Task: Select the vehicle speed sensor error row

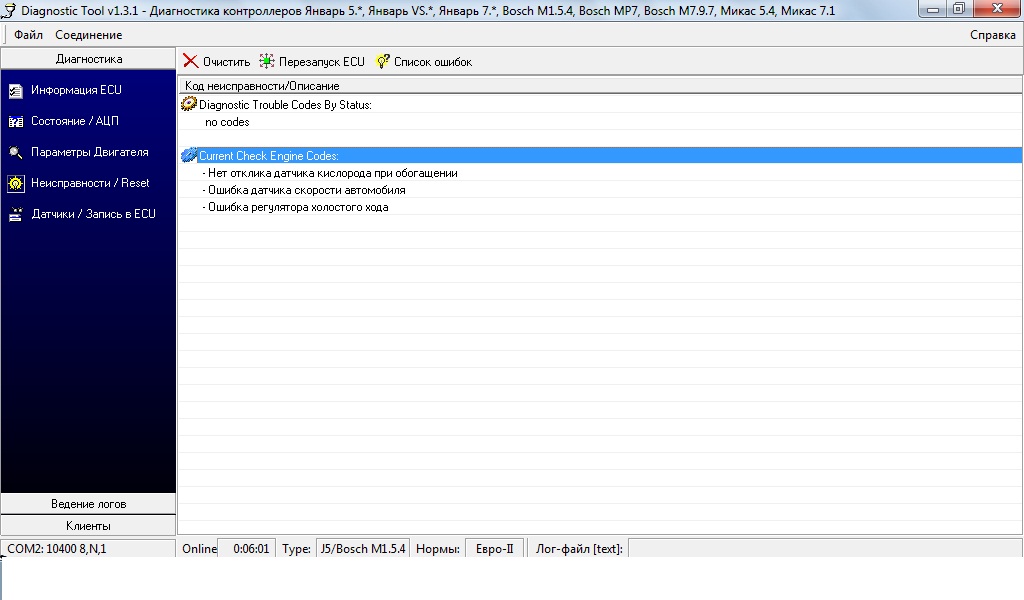Action: coord(304,190)
